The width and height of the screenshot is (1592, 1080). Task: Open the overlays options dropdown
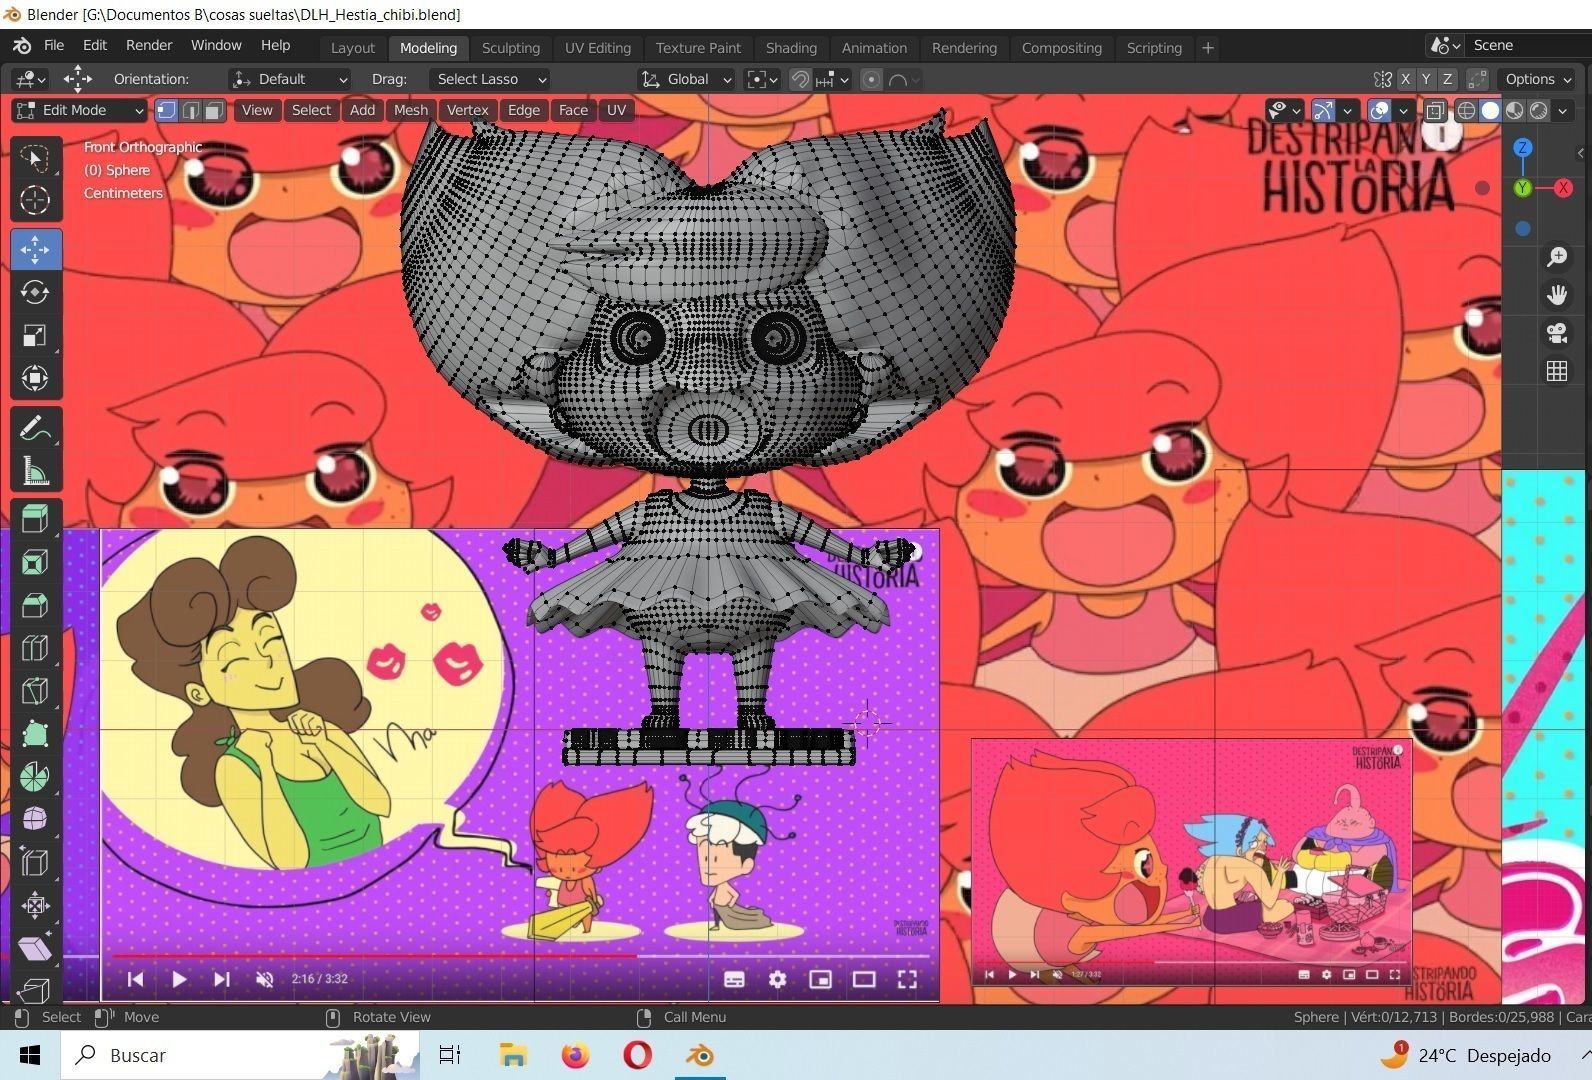1403,110
